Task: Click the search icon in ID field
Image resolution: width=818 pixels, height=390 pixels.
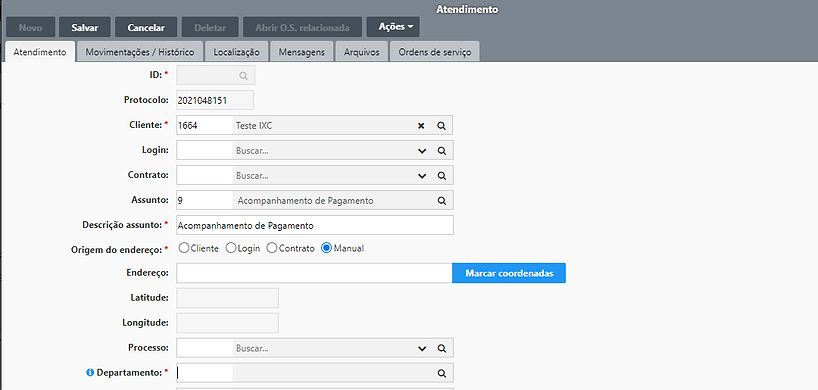Action: pos(243,76)
